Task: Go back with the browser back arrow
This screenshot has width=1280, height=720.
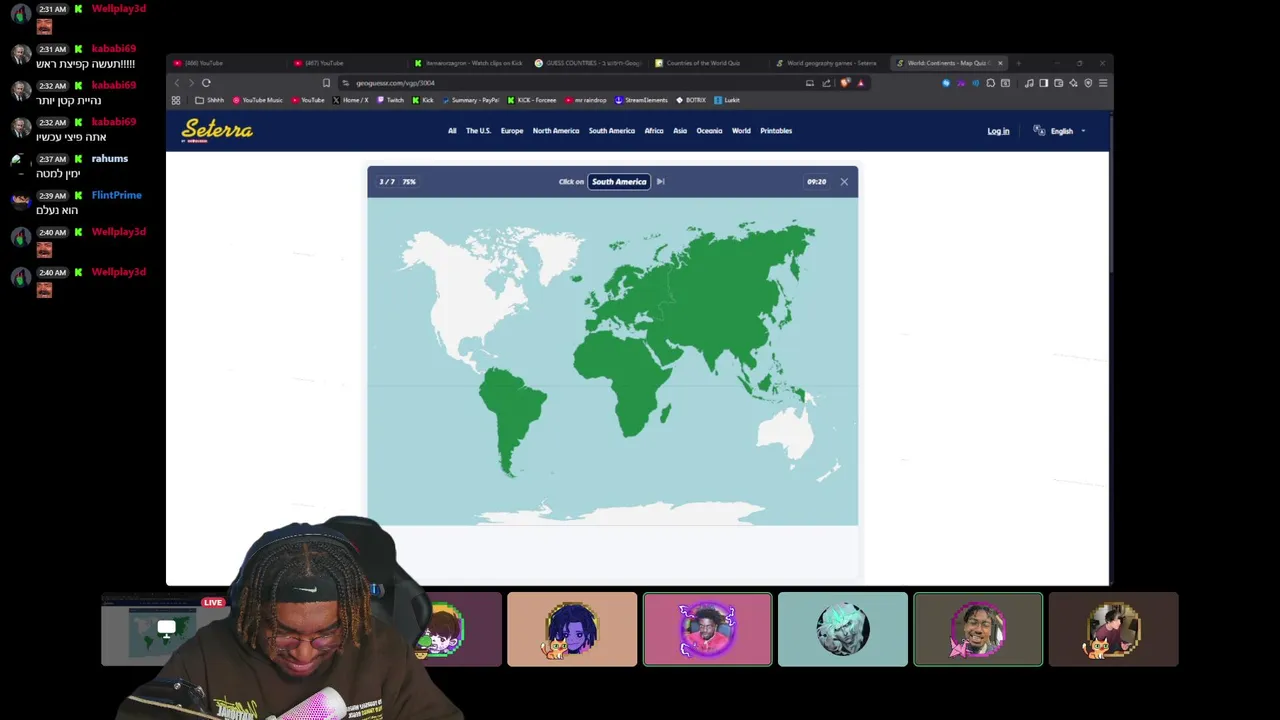Action: [177, 83]
